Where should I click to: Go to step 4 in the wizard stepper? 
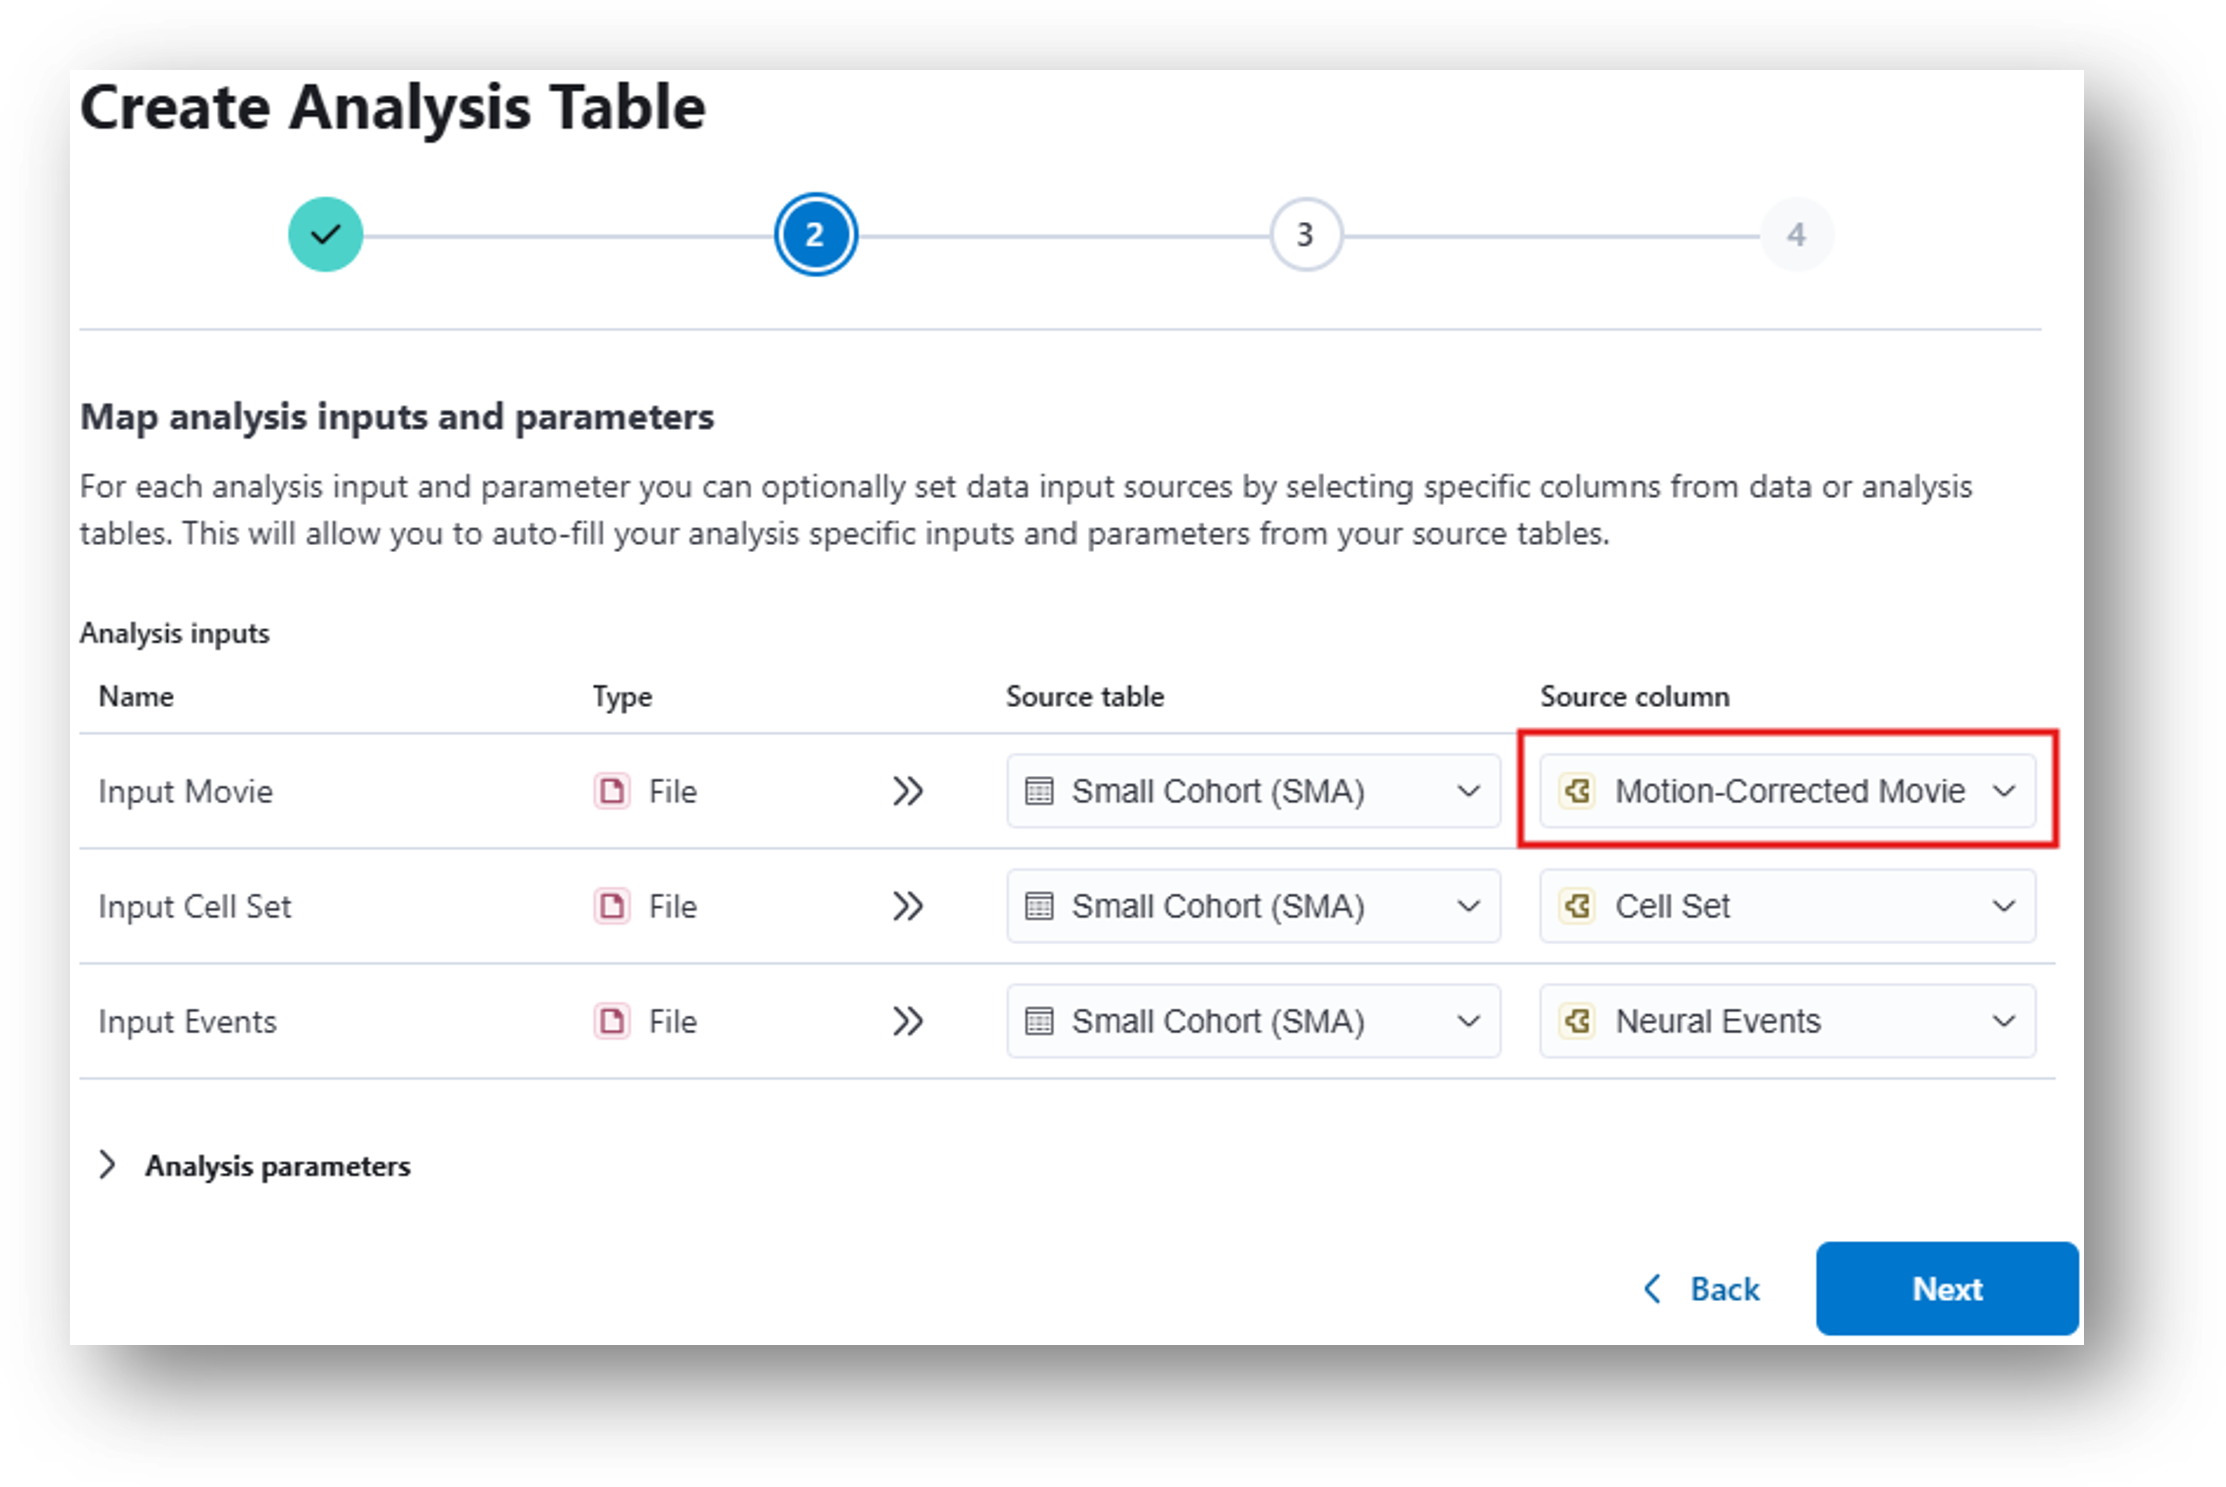(1796, 235)
